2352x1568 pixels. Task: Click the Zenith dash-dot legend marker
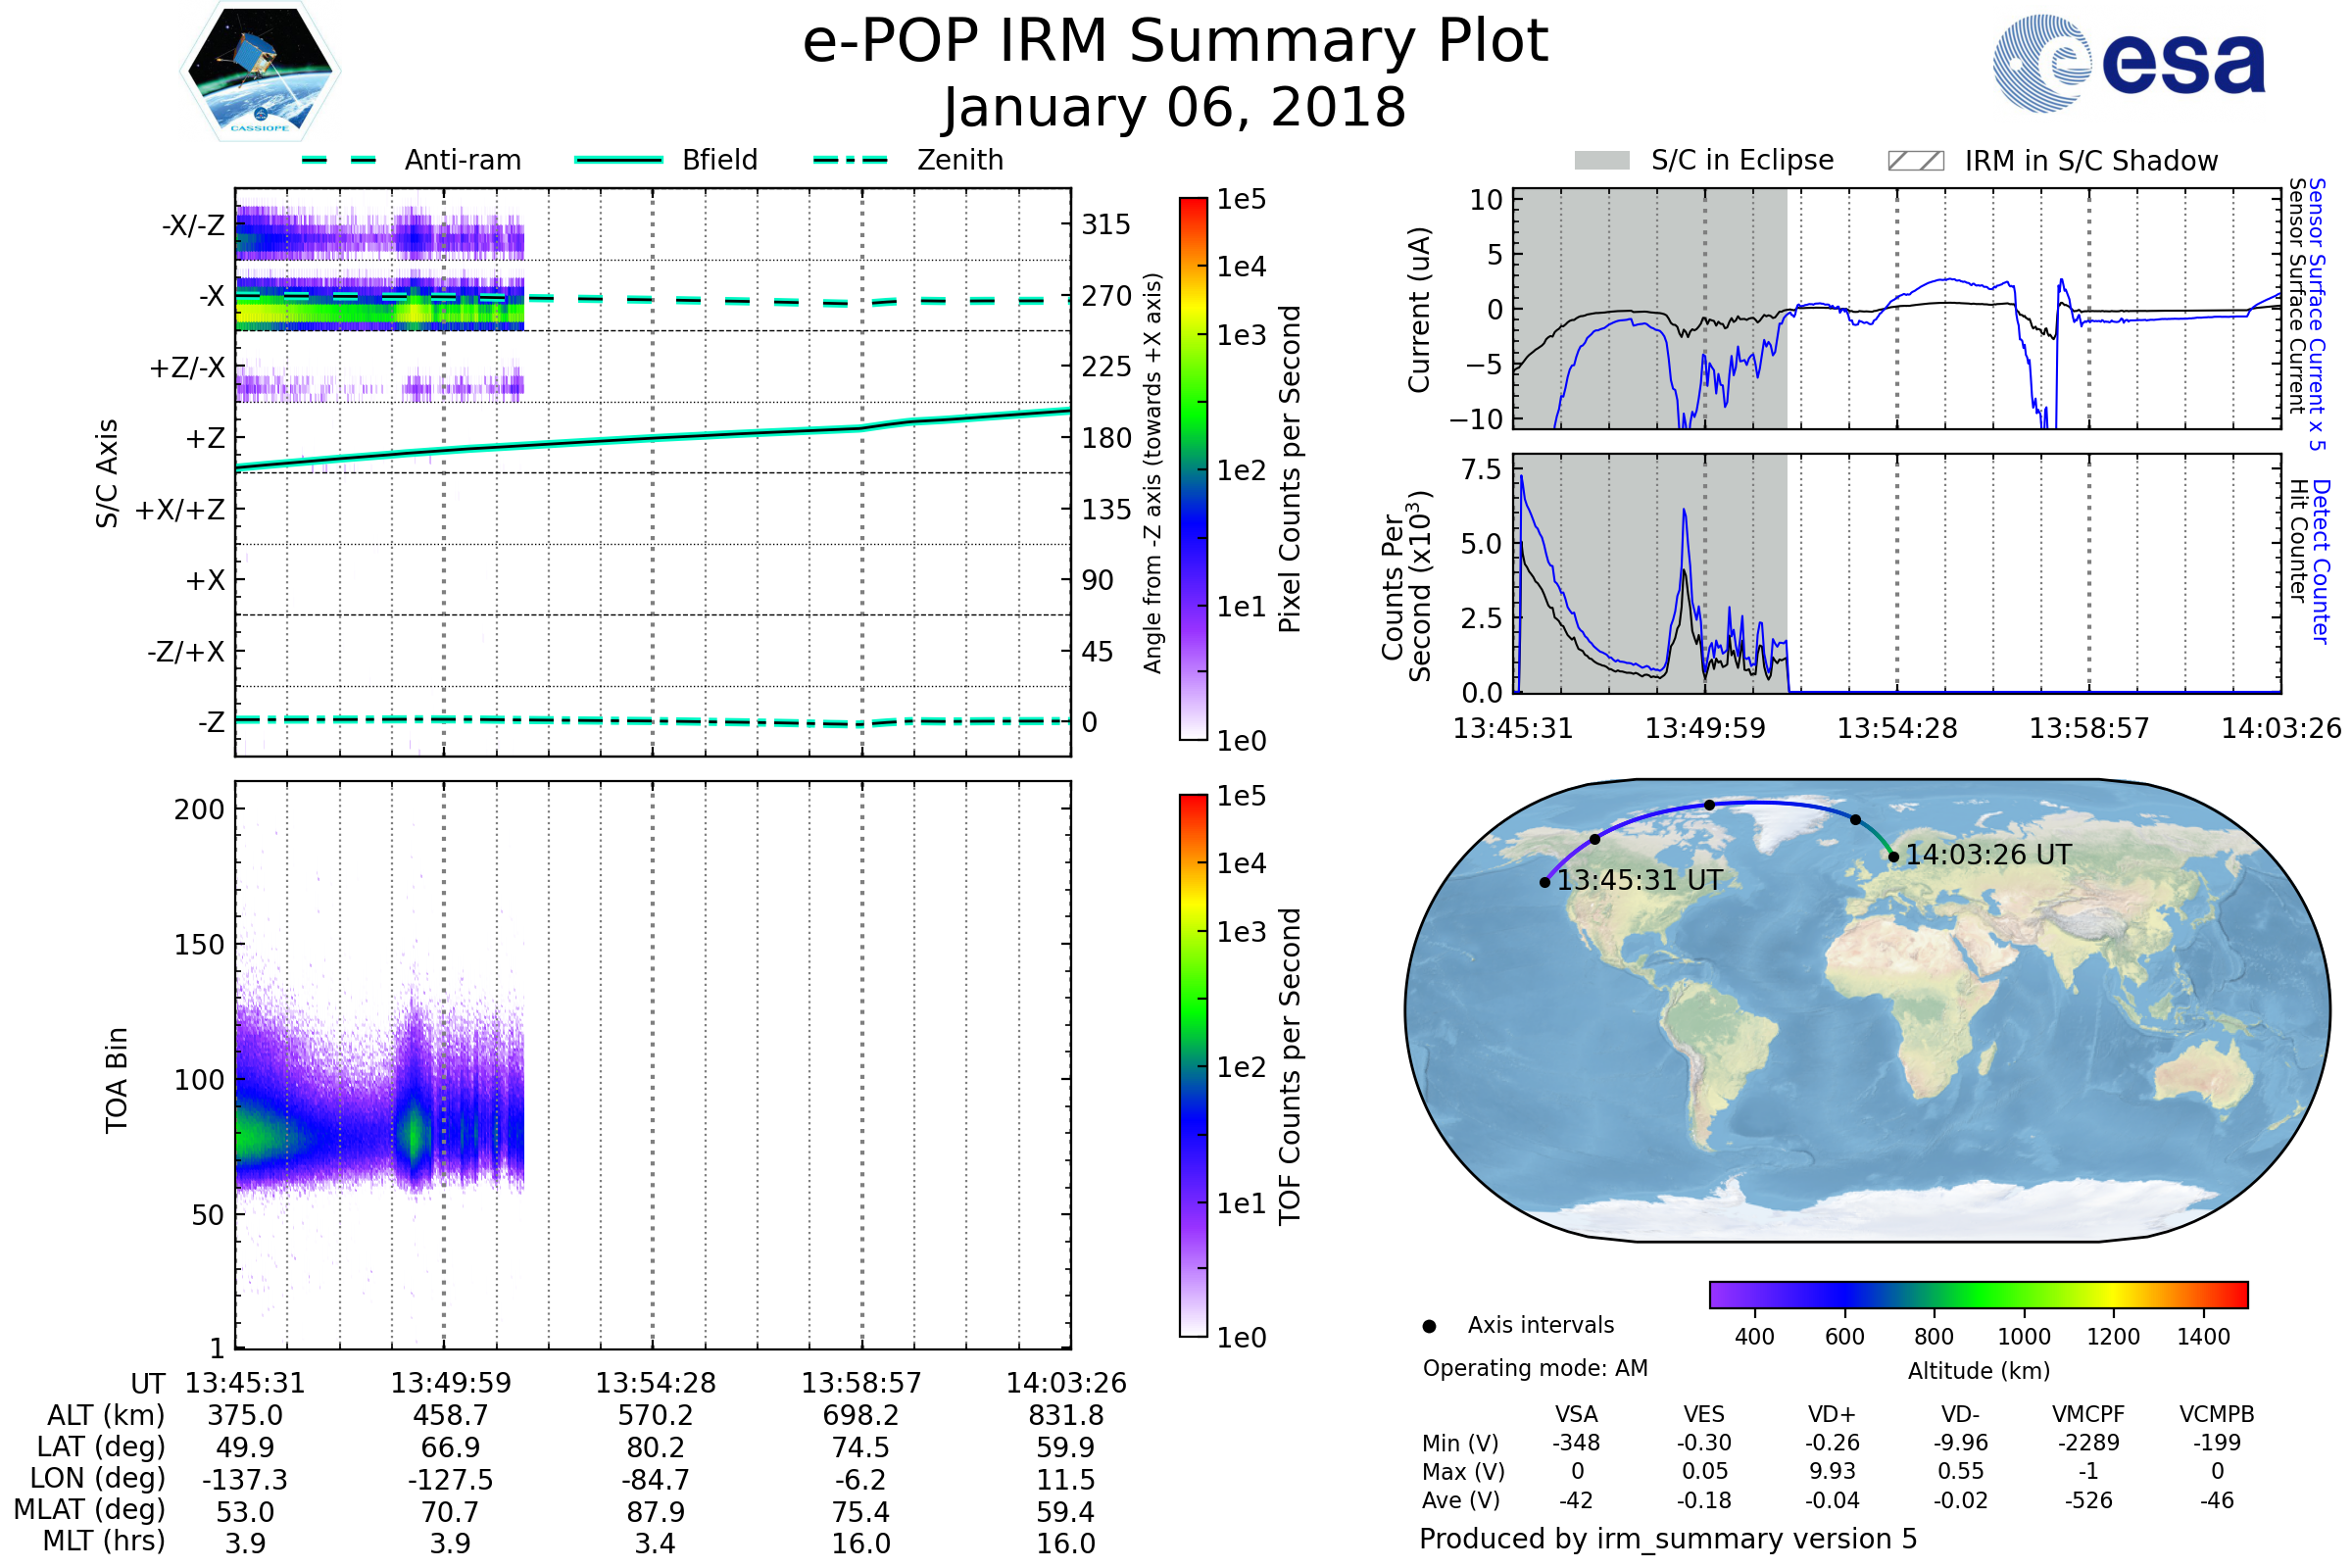850,160
